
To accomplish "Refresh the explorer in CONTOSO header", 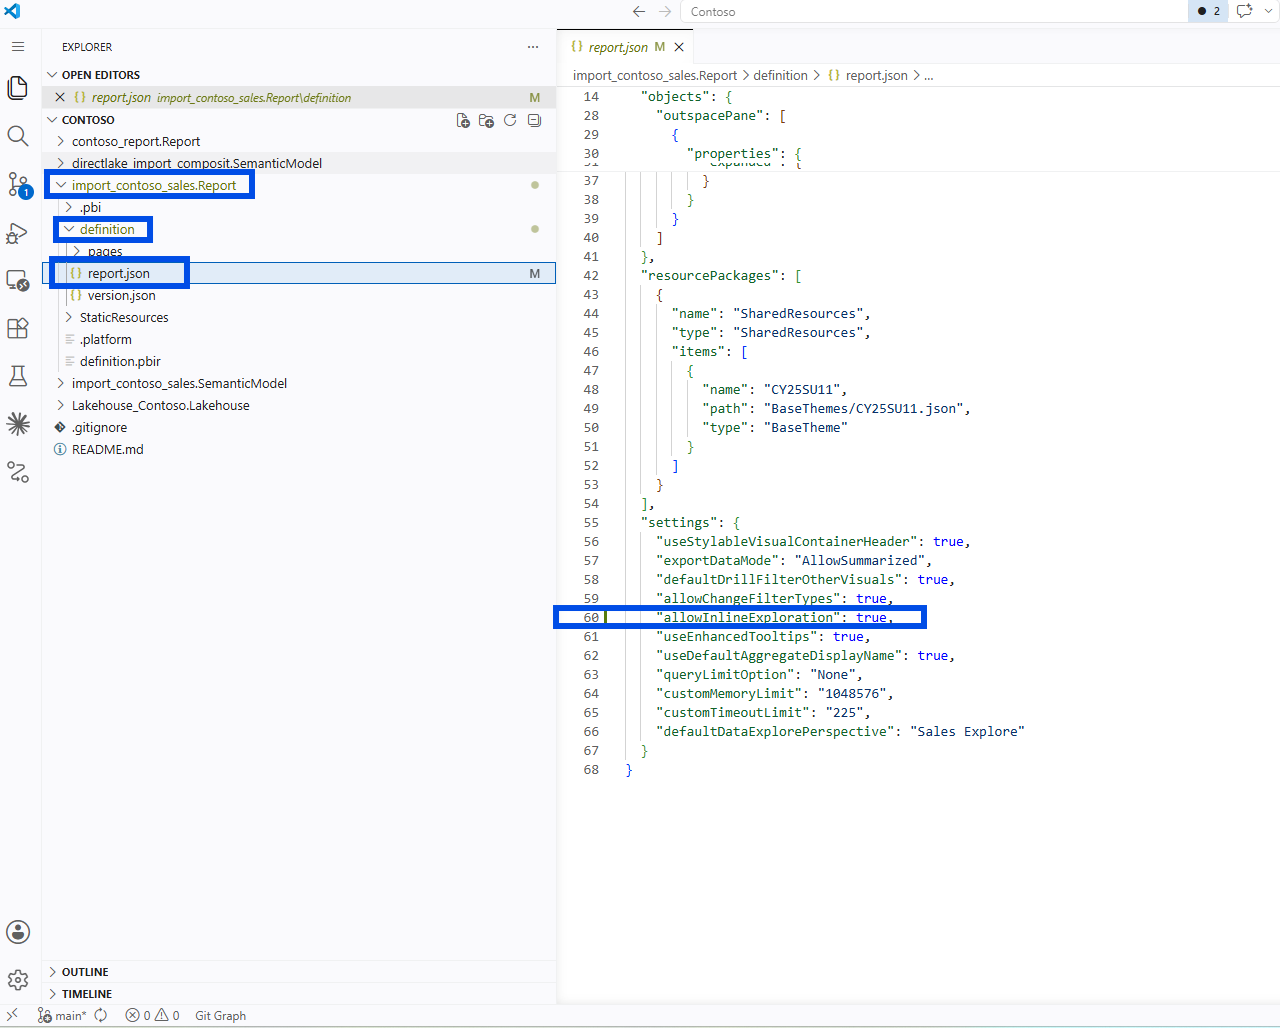I will [x=510, y=120].
